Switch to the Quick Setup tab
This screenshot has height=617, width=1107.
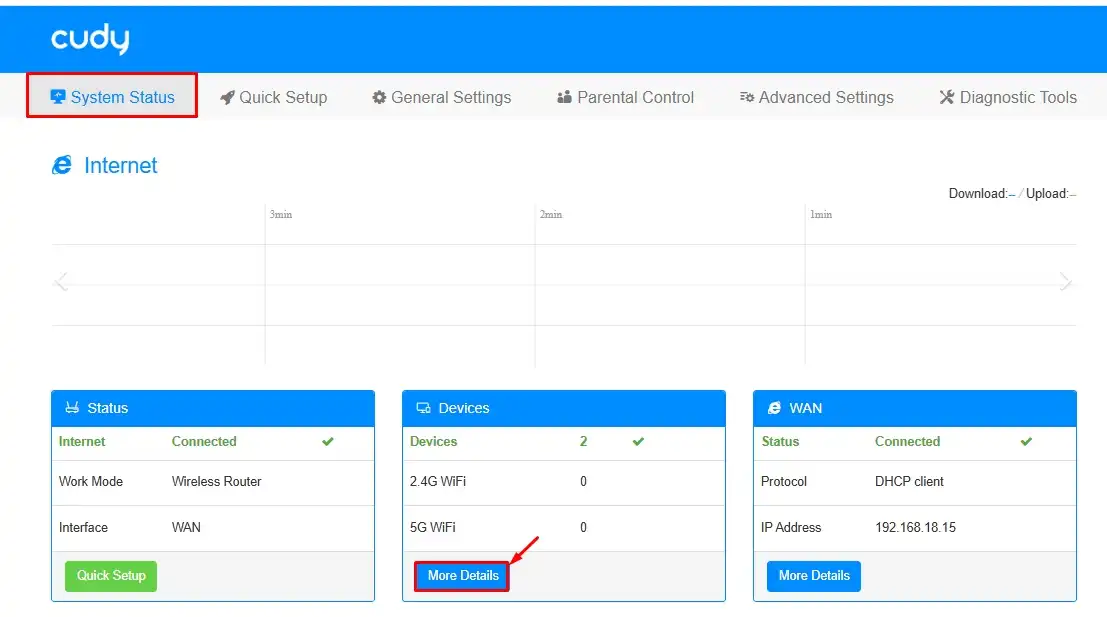pyautogui.click(x=274, y=97)
